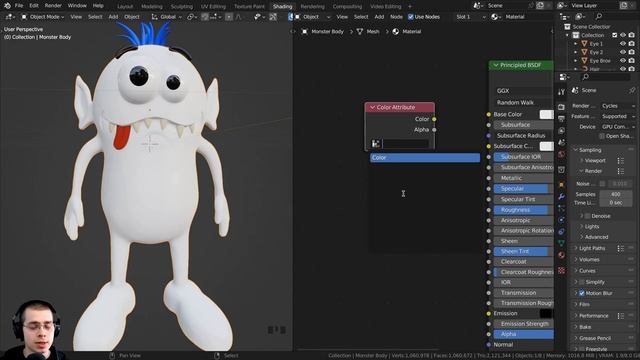Open the GGX distribution dropdown
Viewport: 640px width, 360px height.
tap(523, 91)
